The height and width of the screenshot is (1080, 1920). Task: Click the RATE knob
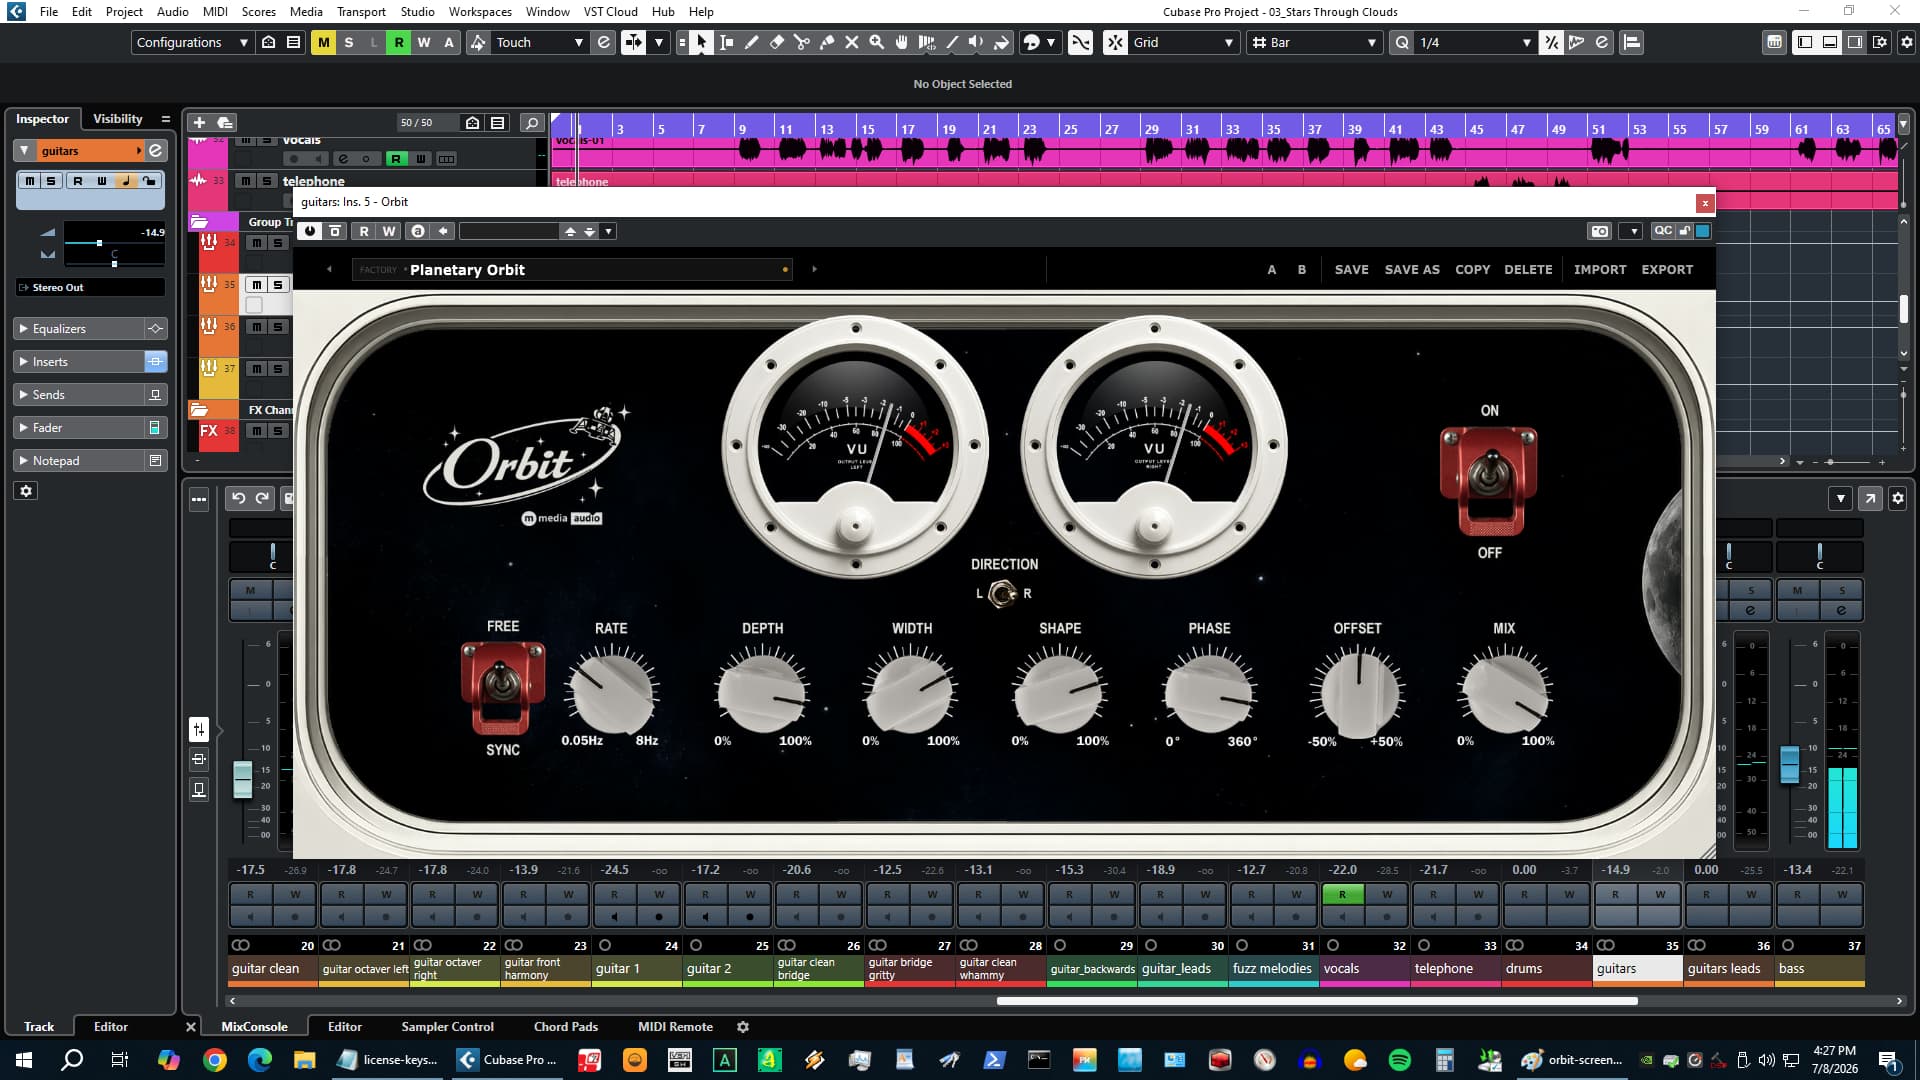[611, 691]
